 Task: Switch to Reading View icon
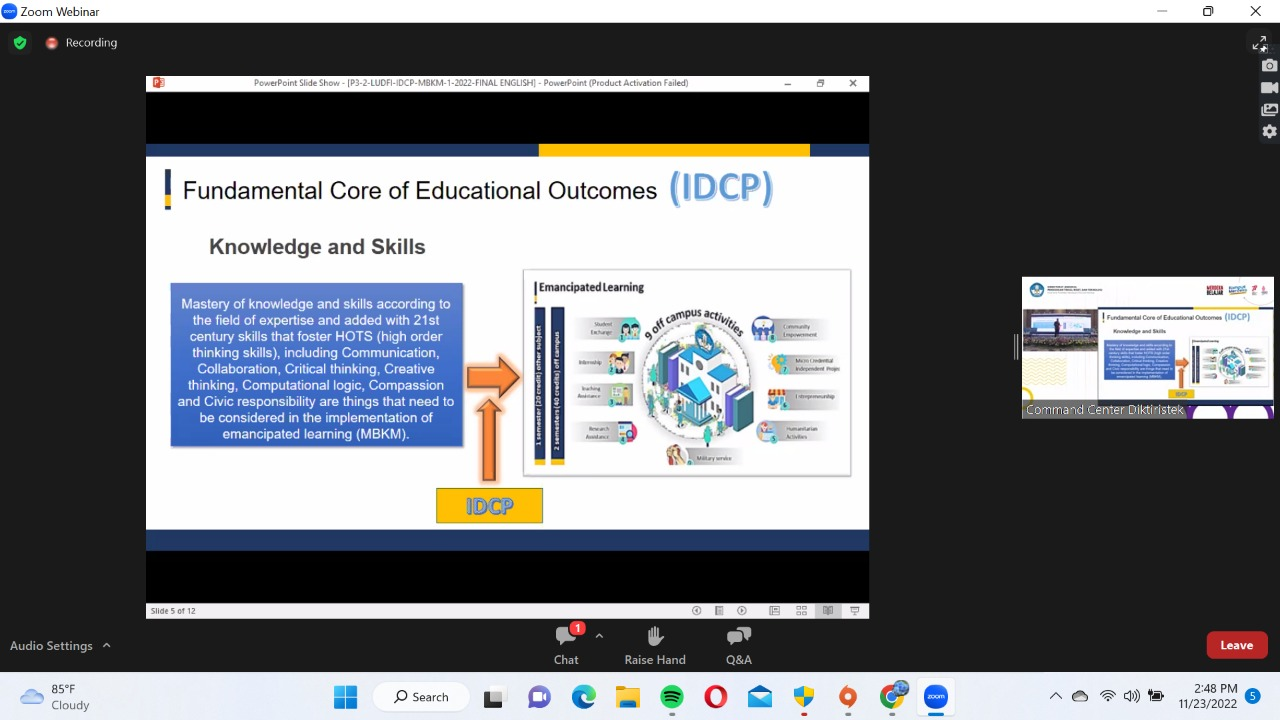click(827, 611)
